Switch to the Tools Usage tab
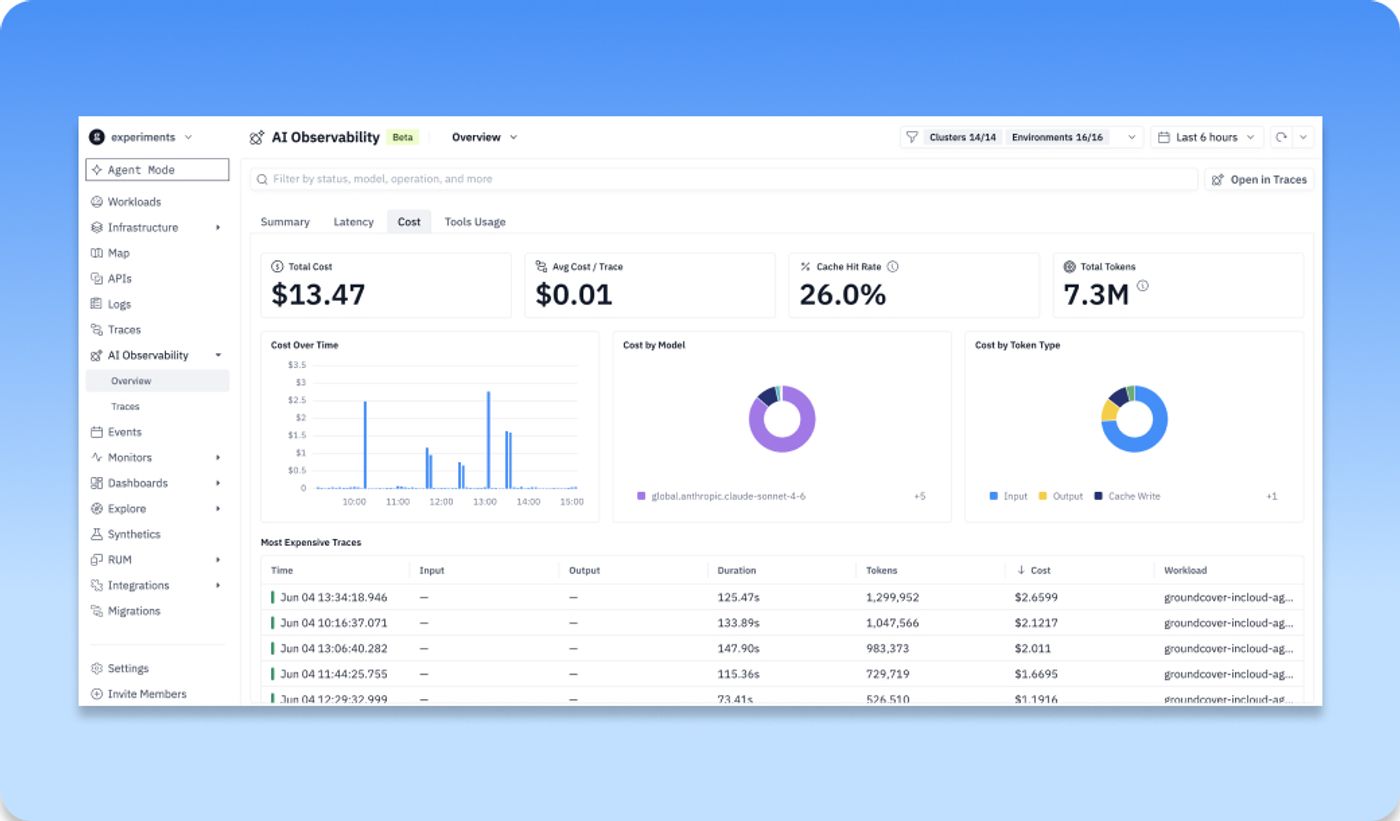 475,222
